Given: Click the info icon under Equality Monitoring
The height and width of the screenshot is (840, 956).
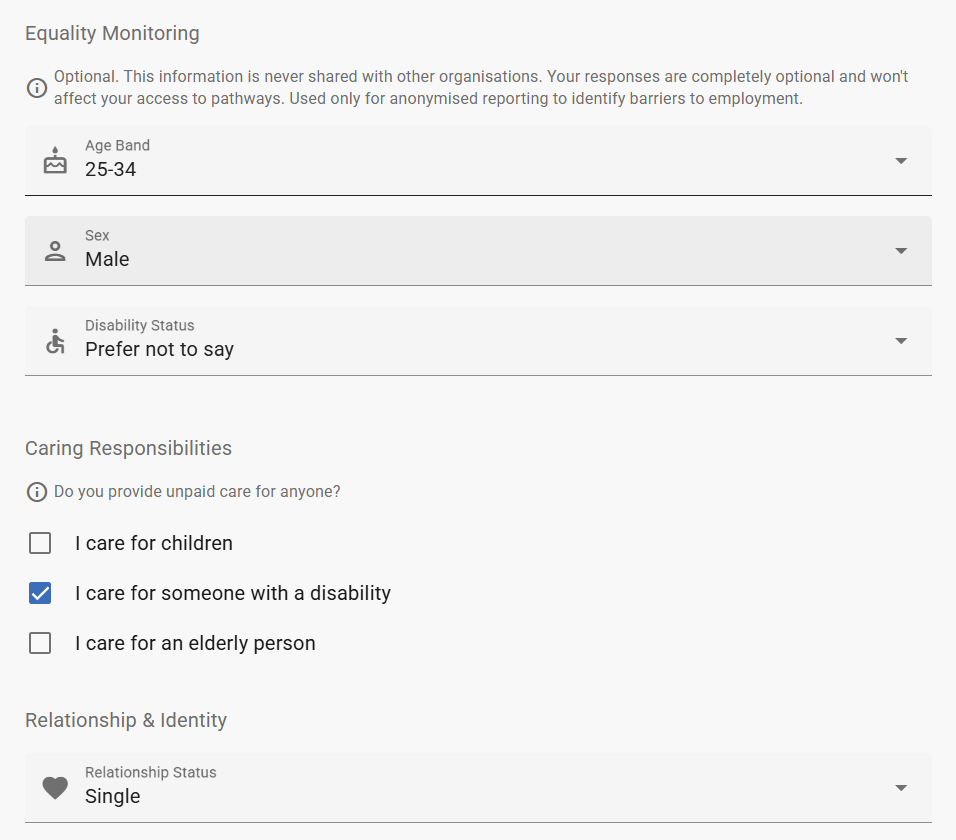Looking at the screenshot, I should click(37, 88).
